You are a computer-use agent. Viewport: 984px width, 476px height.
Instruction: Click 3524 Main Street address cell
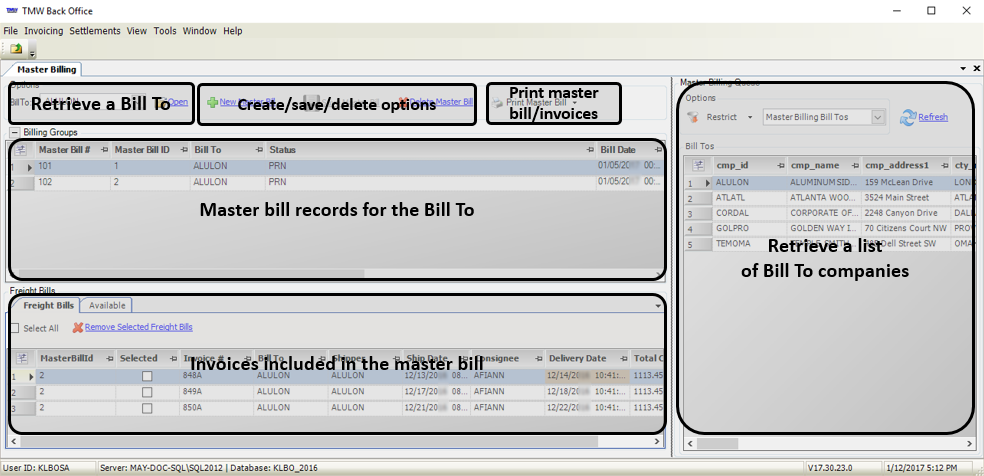(x=906, y=198)
